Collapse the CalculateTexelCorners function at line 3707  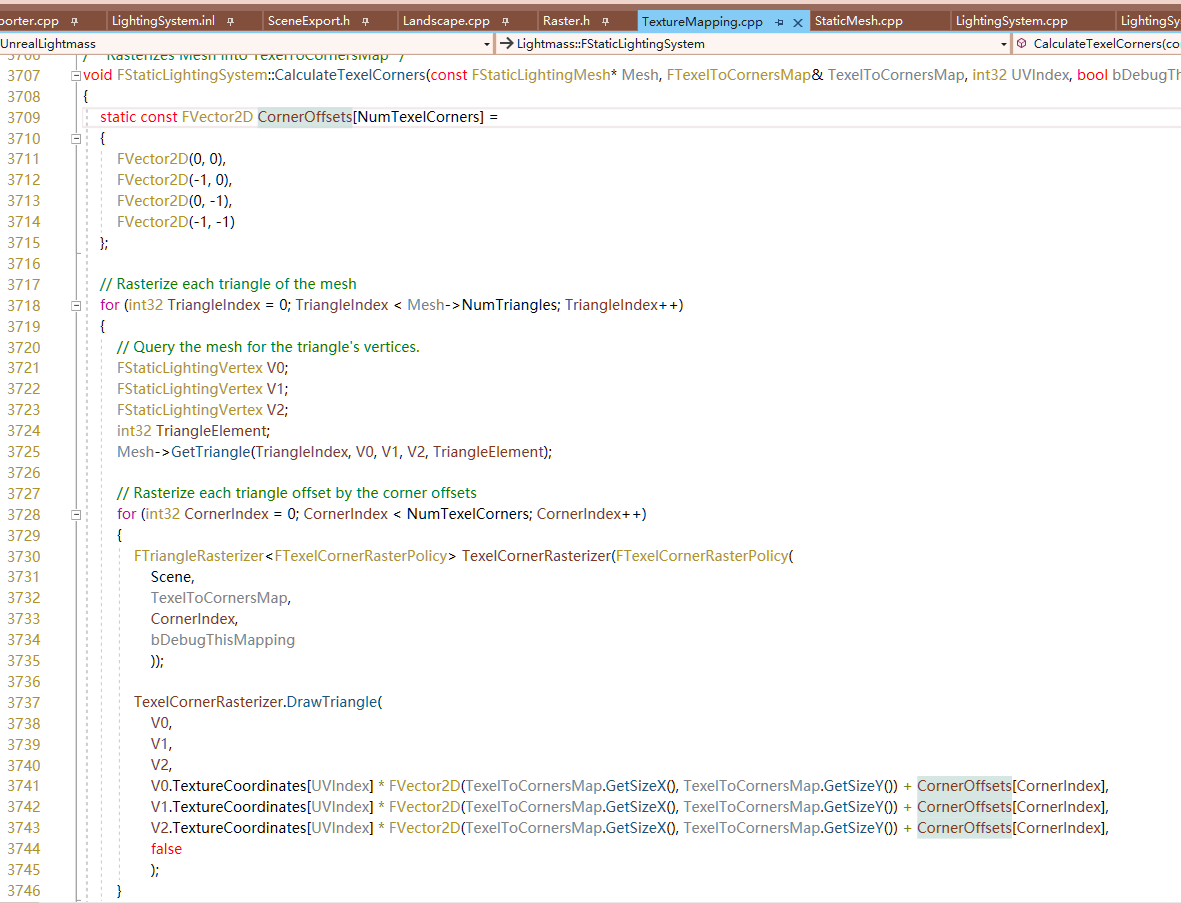(76, 75)
